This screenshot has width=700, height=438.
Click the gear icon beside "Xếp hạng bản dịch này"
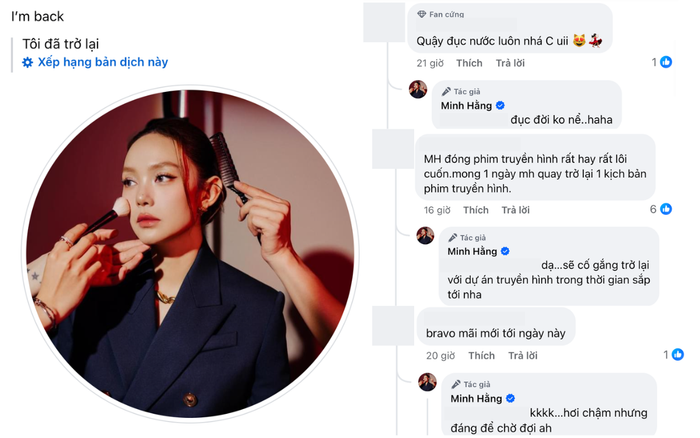click(x=28, y=62)
